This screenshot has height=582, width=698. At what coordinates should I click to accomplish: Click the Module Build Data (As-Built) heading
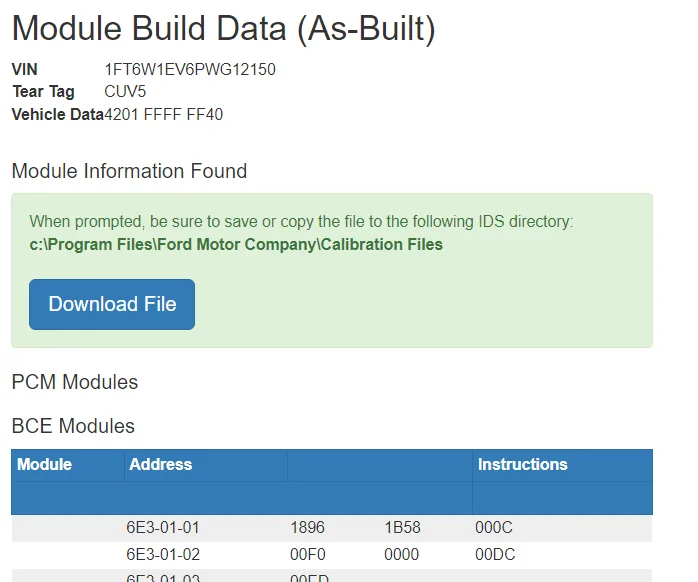coord(223,29)
